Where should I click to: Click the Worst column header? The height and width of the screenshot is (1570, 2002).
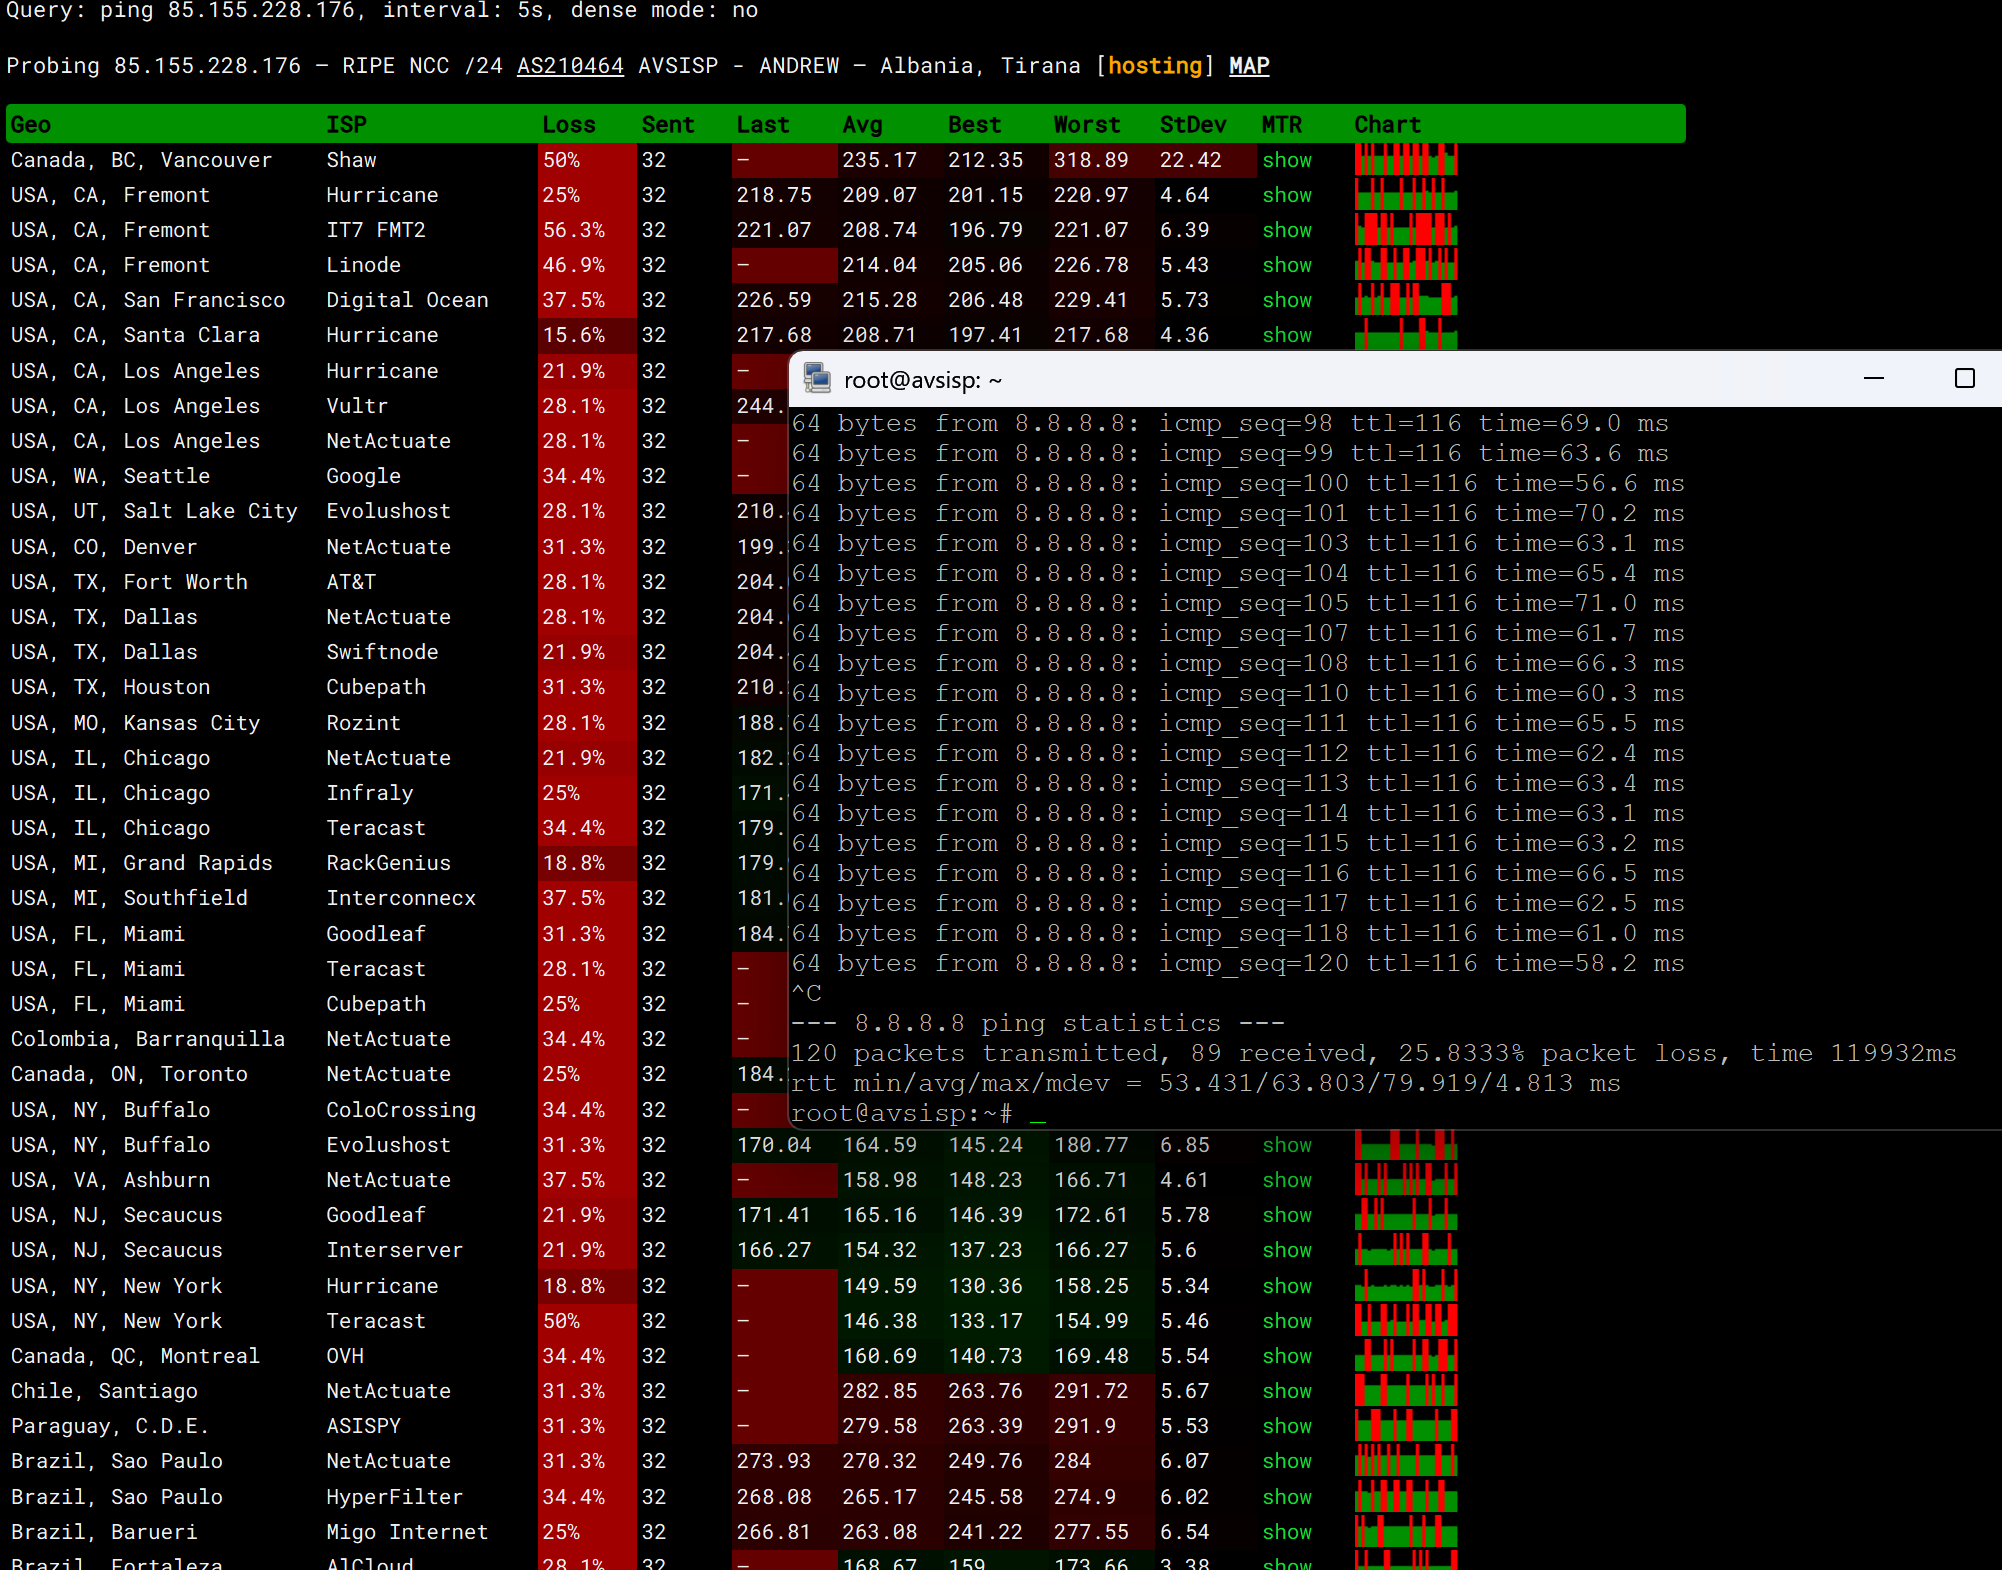(1087, 125)
